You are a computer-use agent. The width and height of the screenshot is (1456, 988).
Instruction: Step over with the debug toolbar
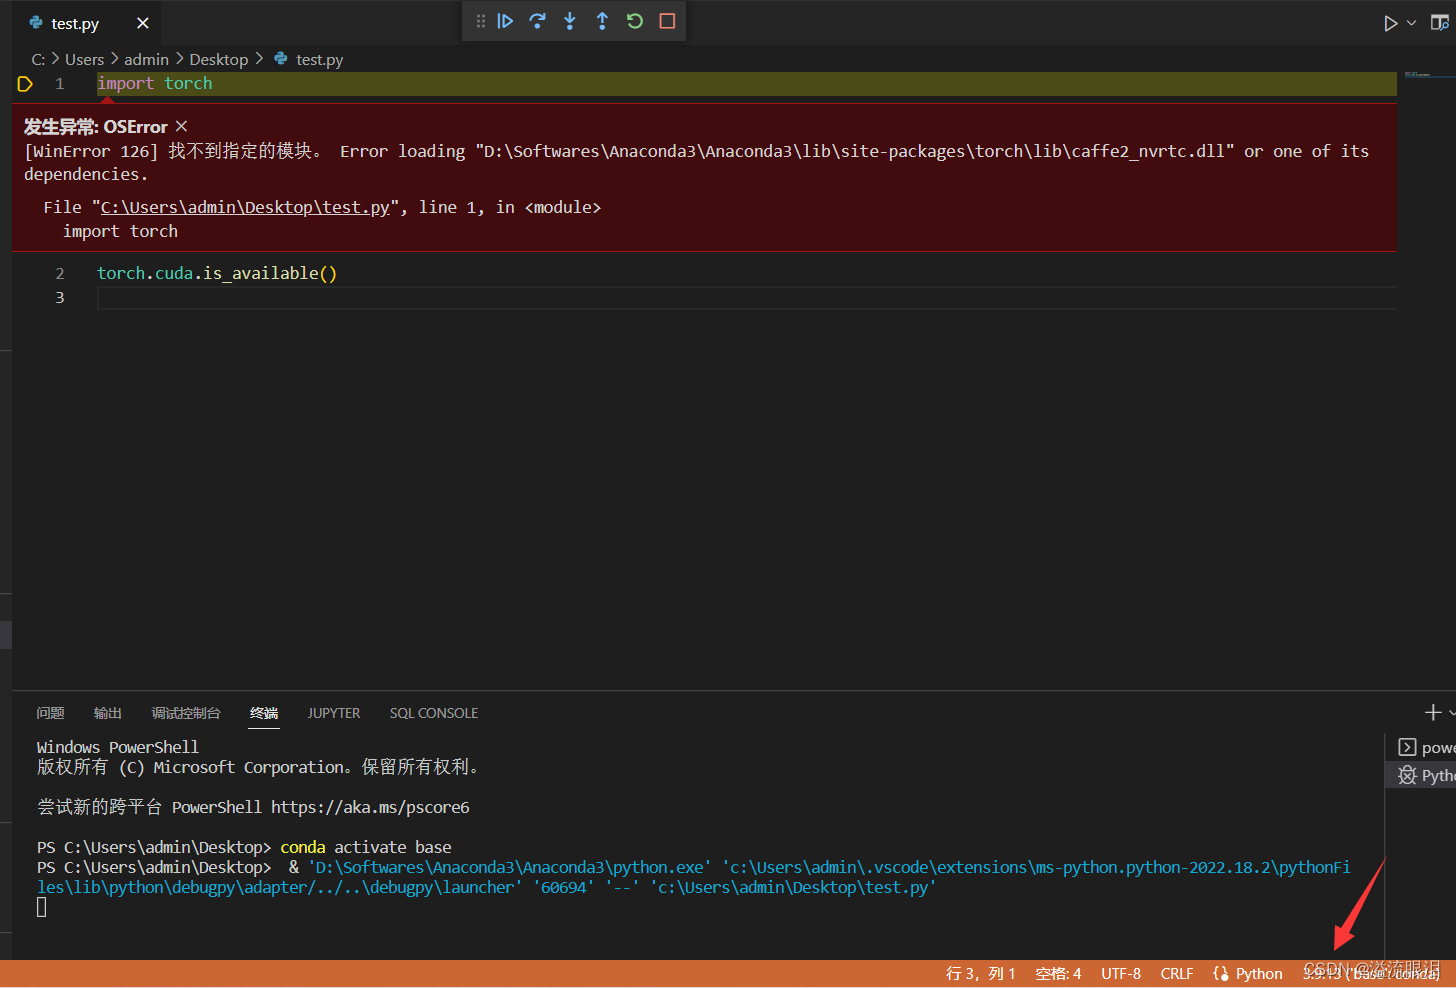[537, 21]
